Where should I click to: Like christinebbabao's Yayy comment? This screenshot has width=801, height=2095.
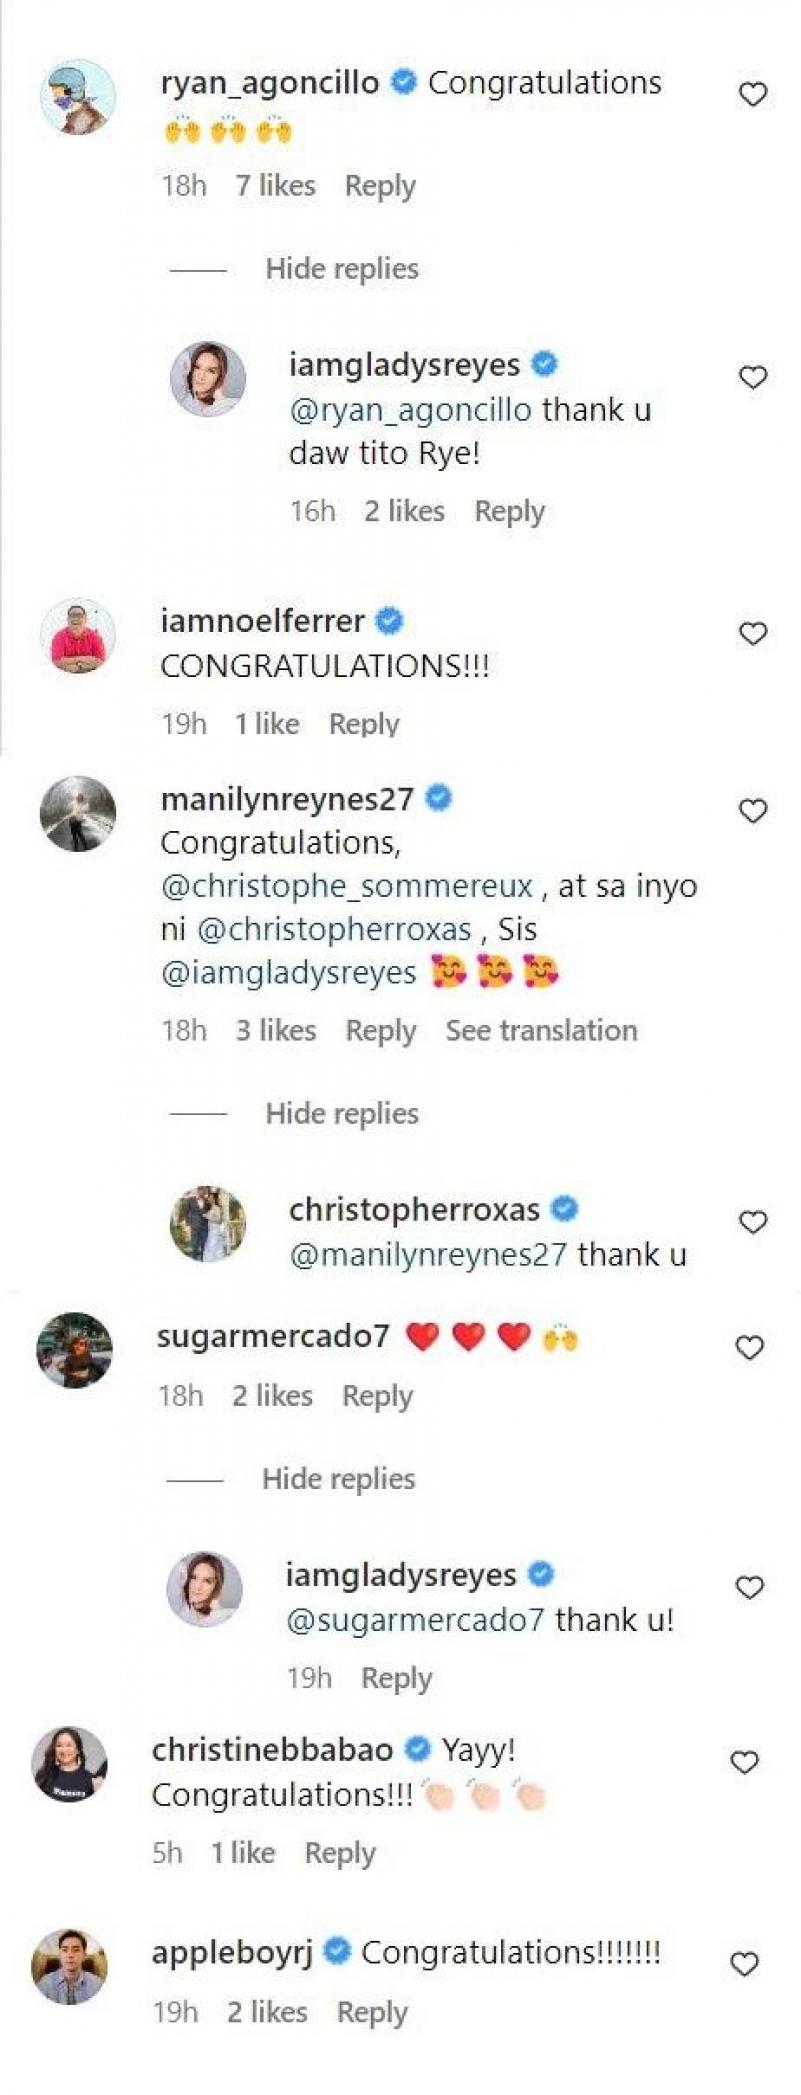pos(745,1762)
